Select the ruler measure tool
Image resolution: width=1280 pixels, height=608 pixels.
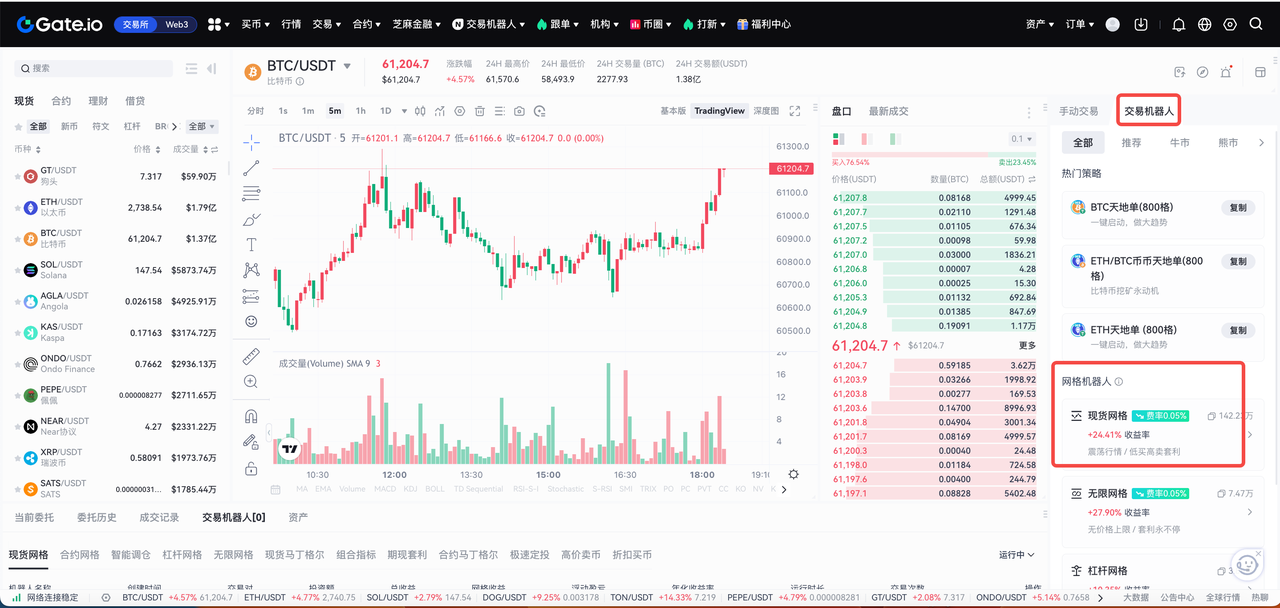251,355
